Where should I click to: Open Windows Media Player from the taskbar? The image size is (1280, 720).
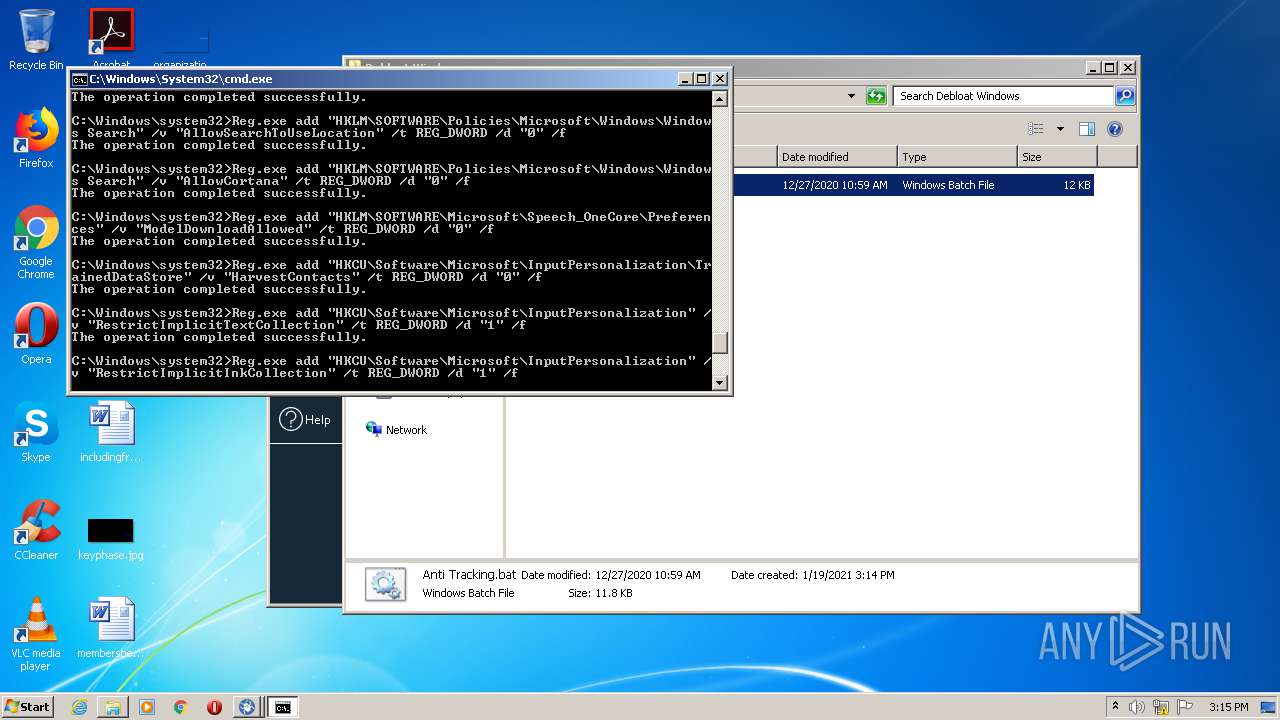click(147, 707)
